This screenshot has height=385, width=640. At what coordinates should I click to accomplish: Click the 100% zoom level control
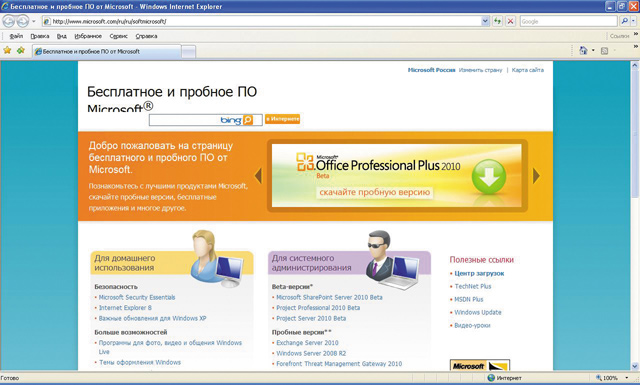607,378
